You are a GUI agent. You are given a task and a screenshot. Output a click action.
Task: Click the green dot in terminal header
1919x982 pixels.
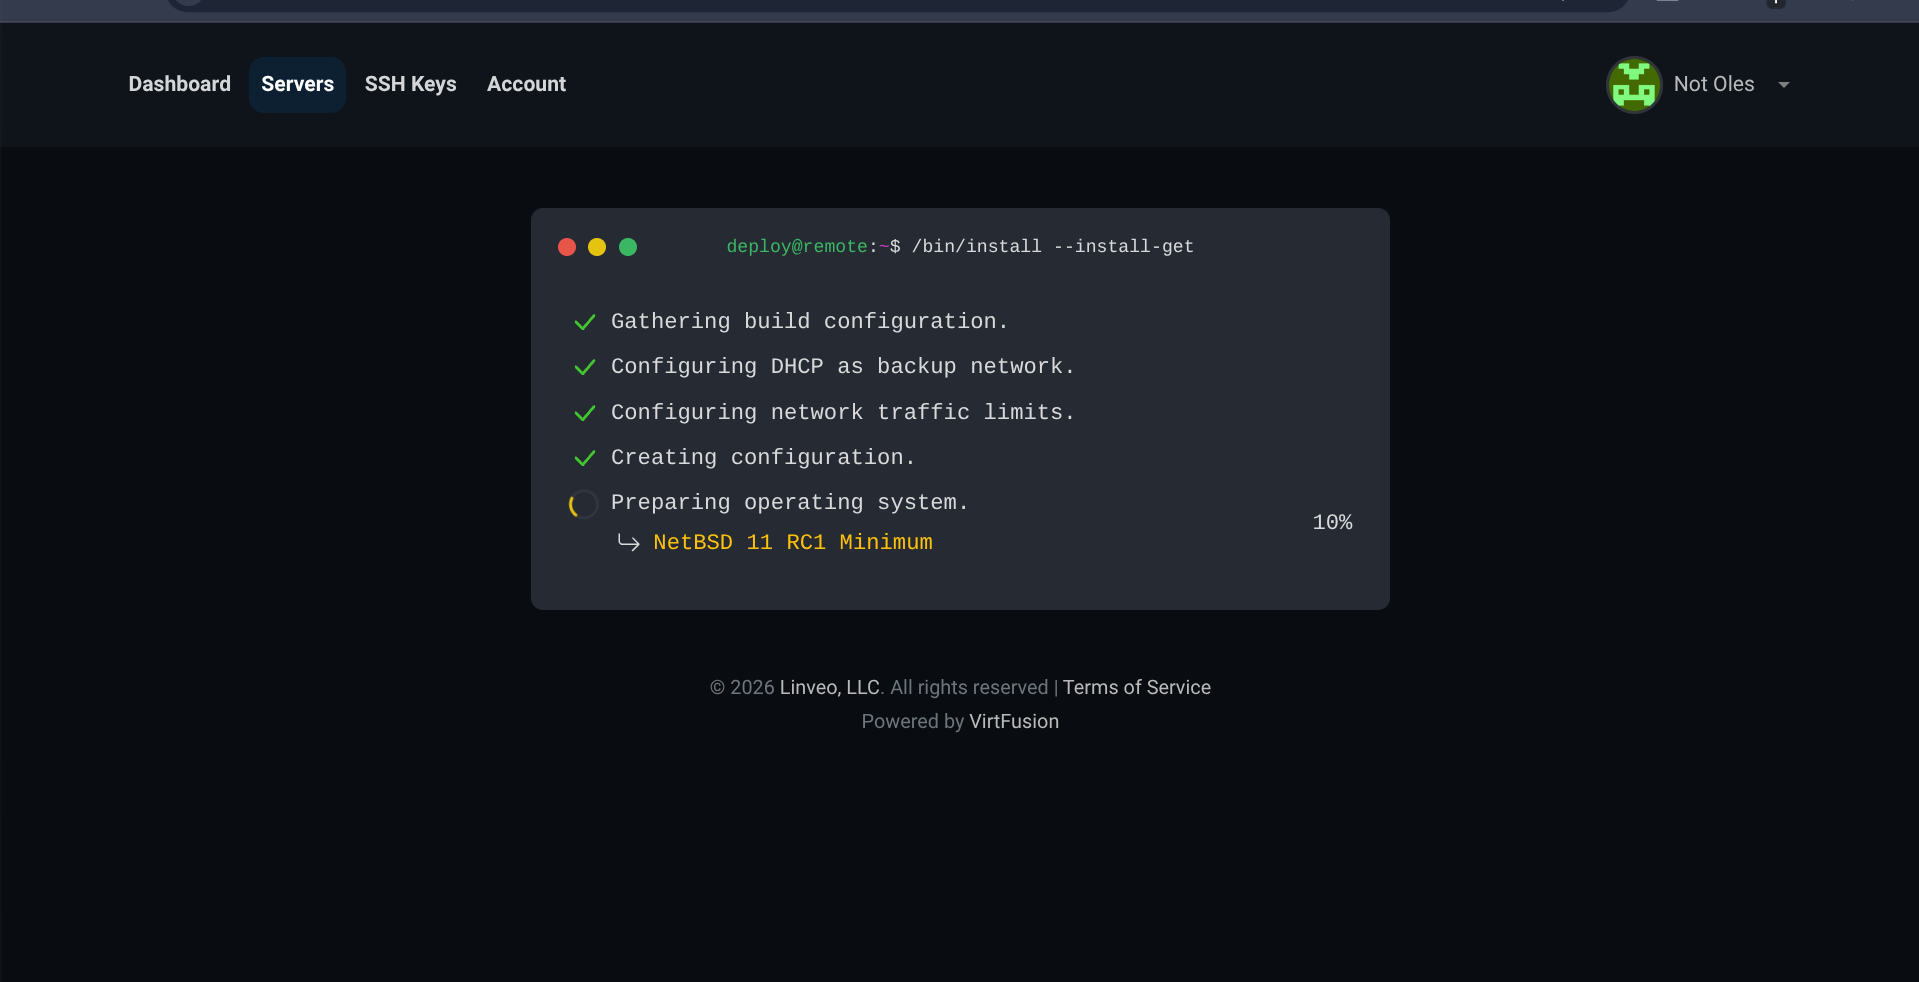click(628, 247)
